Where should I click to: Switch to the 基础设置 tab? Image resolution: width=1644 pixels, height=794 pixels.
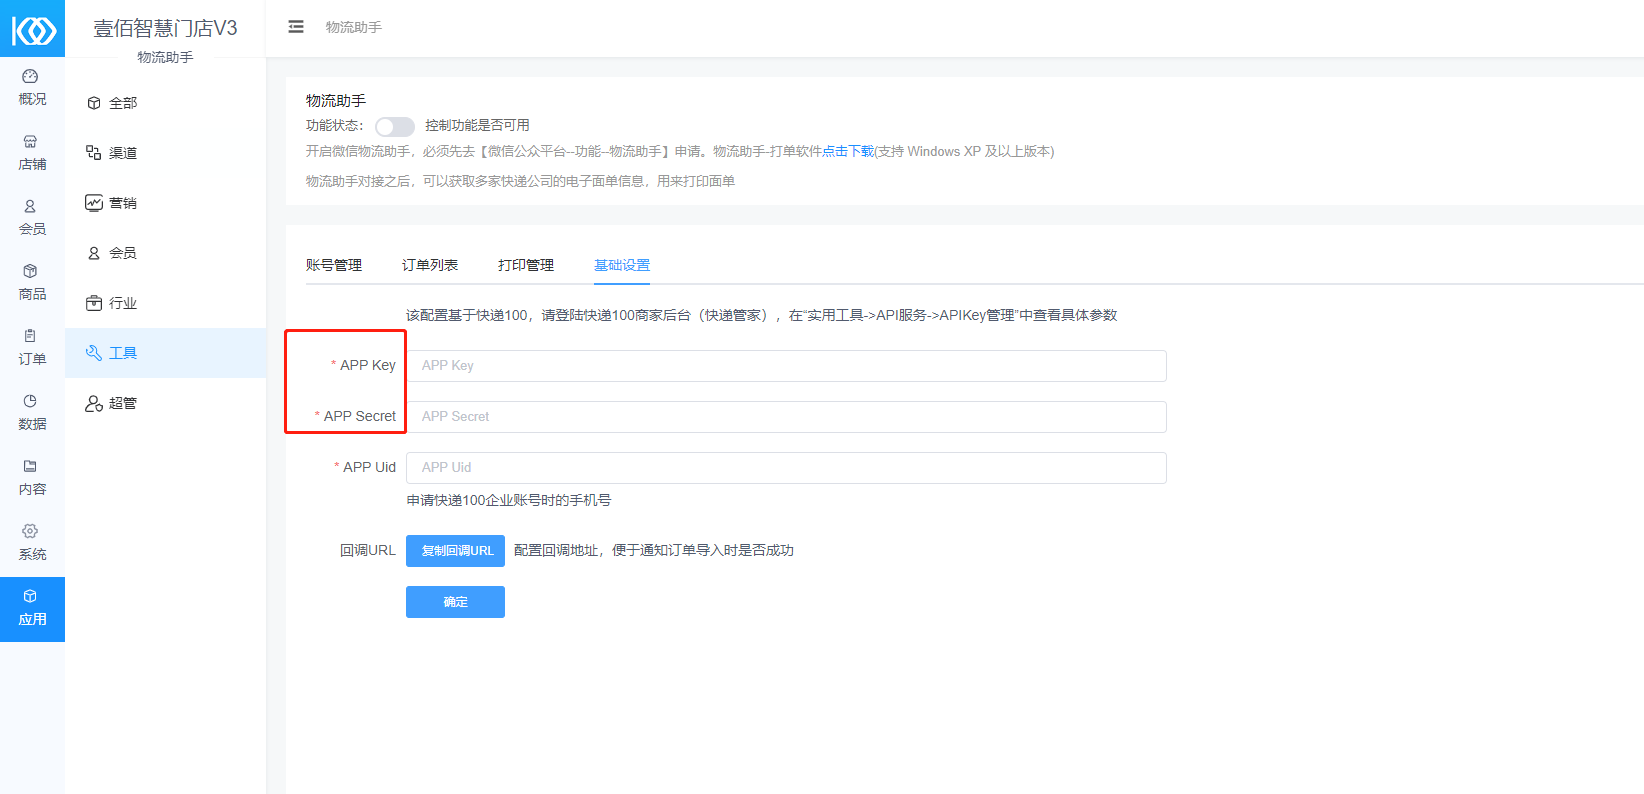622,265
